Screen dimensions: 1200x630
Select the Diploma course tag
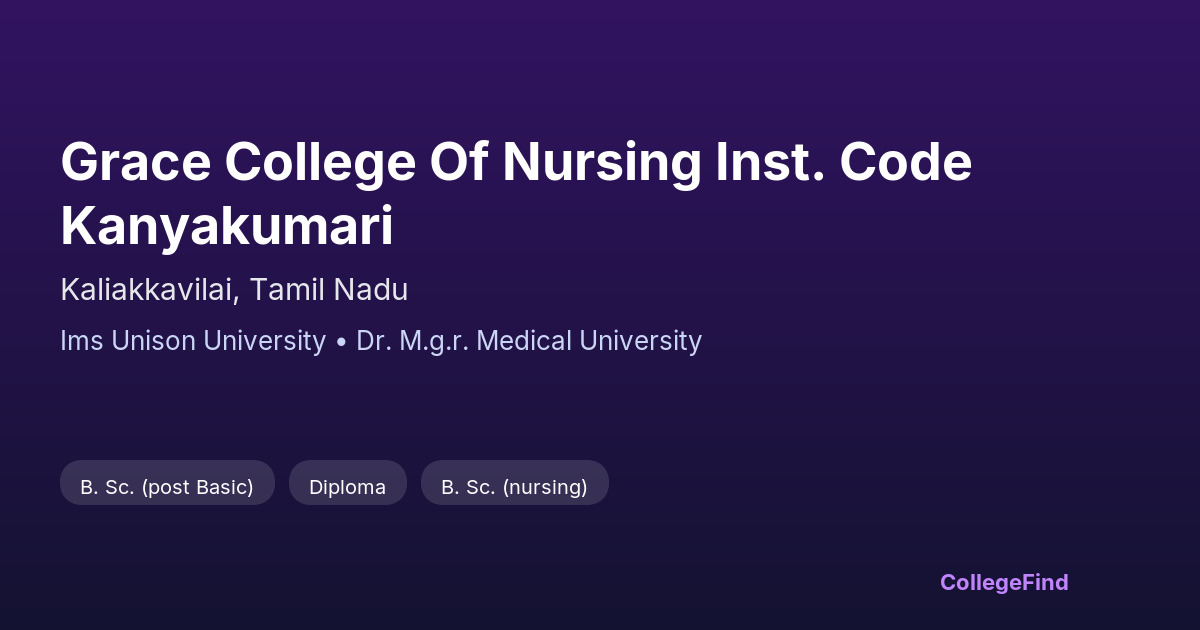pos(347,487)
